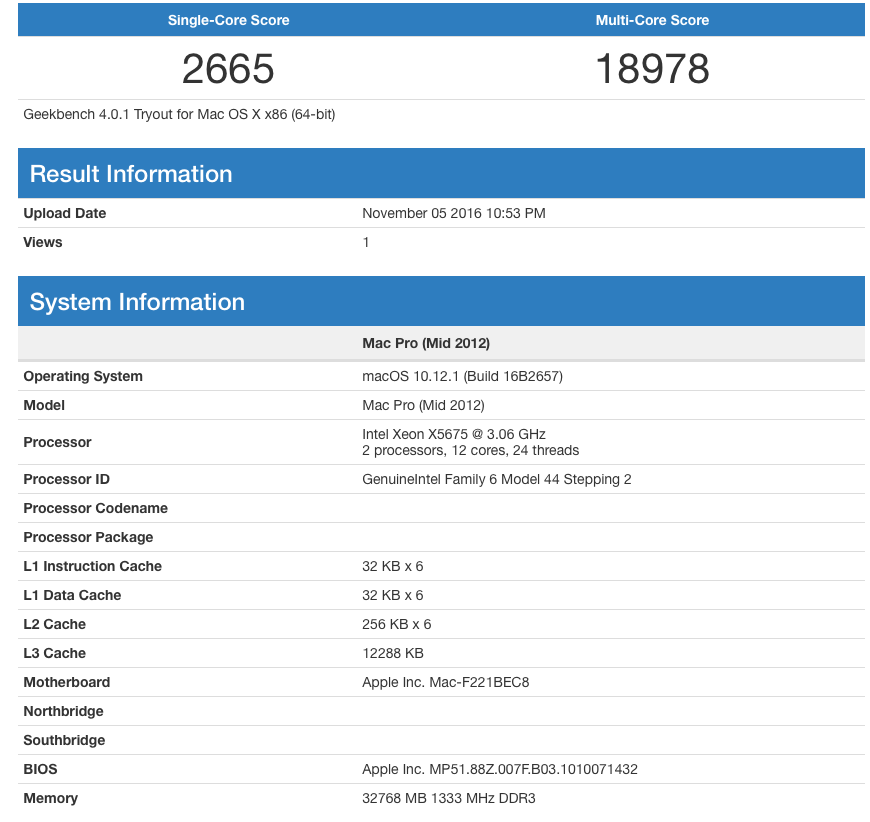Screen dimensions: 870x822
Task: Click the Processor Package label
Action: pos(88,537)
